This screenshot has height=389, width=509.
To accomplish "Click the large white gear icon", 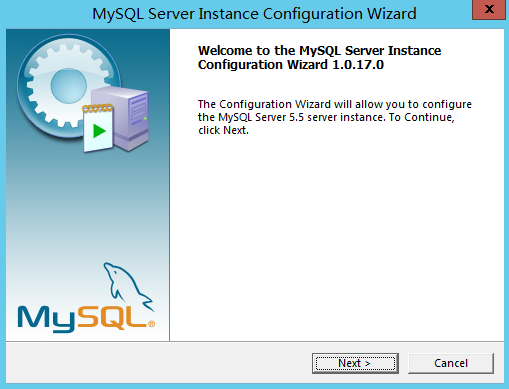I will [69, 86].
